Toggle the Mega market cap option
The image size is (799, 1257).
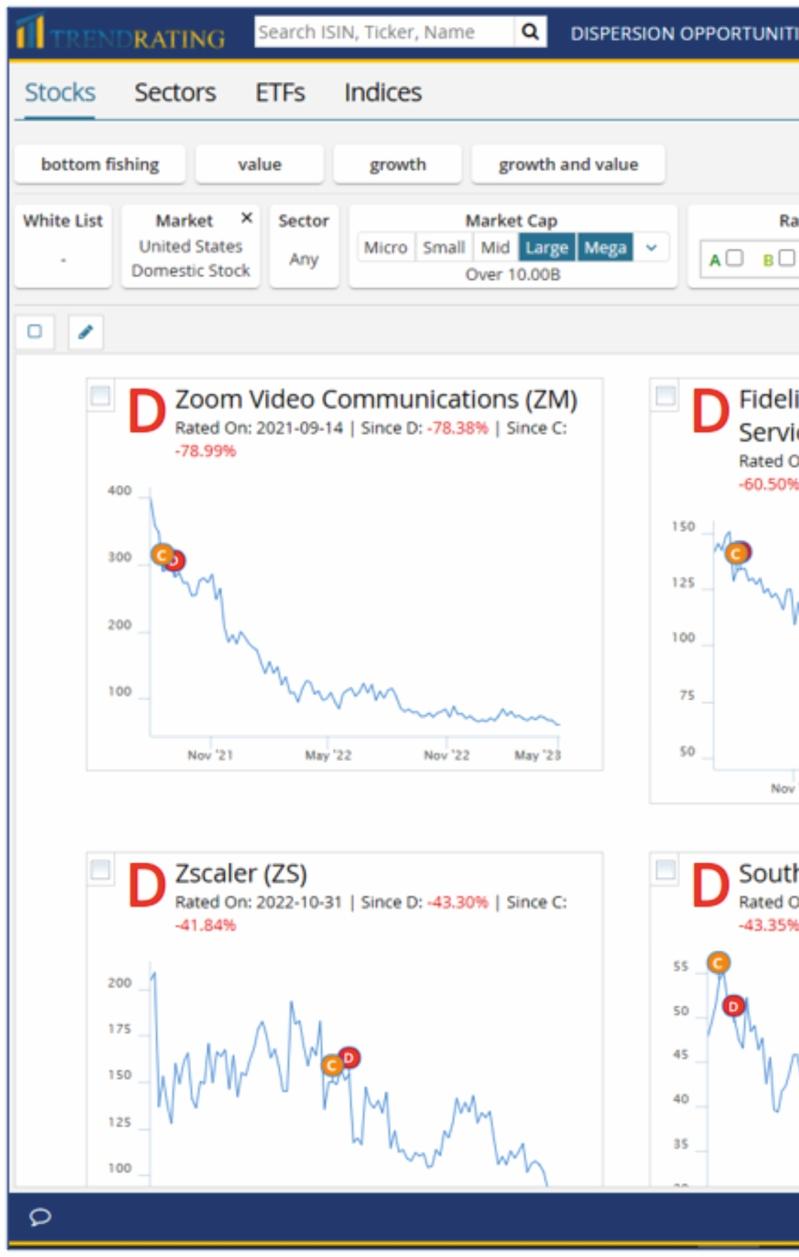(x=605, y=247)
